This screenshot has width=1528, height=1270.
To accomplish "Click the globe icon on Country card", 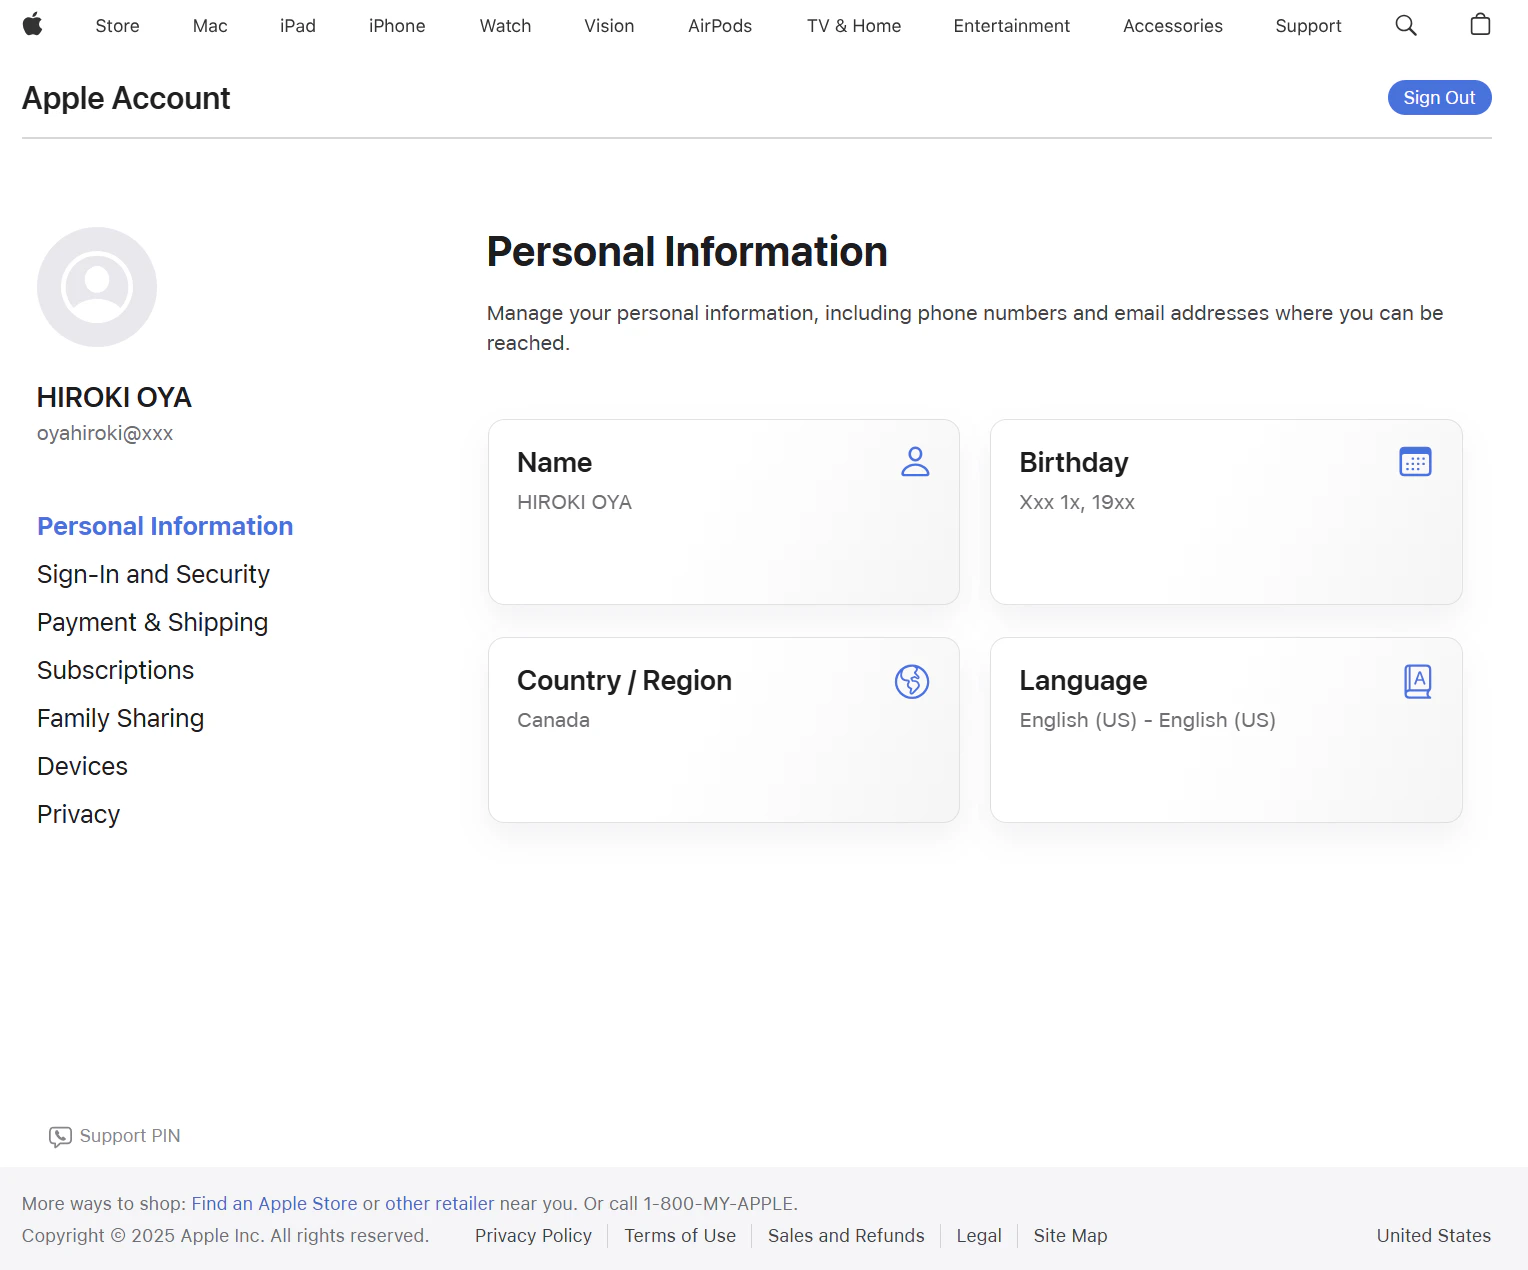I will pos(912,681).
